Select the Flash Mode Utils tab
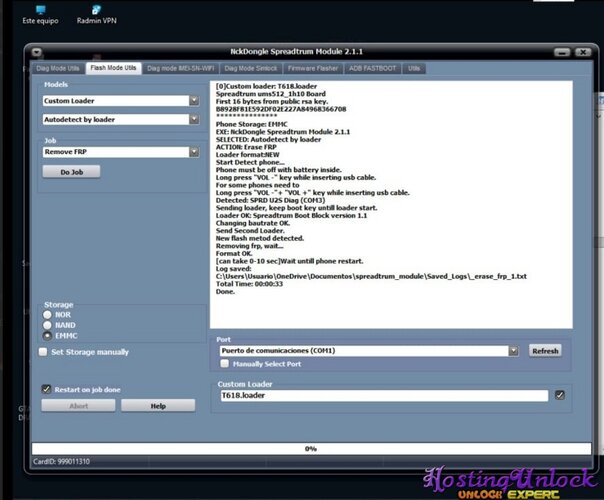The height and width of the screenshot is (500, 604). [113, 68]
